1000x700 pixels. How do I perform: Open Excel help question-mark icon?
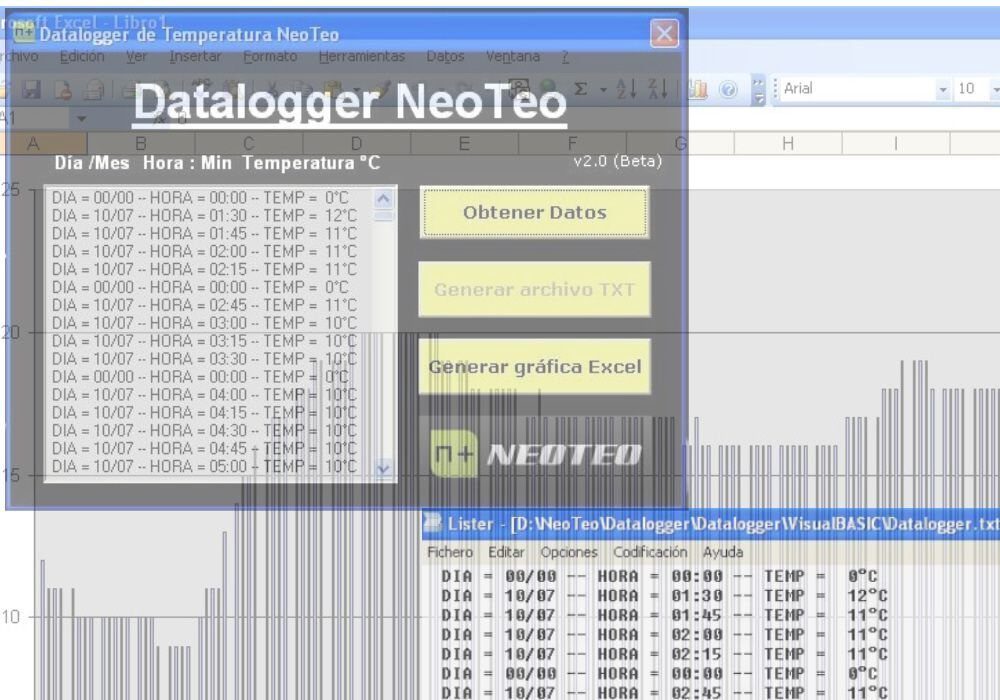tap(728, 89)
